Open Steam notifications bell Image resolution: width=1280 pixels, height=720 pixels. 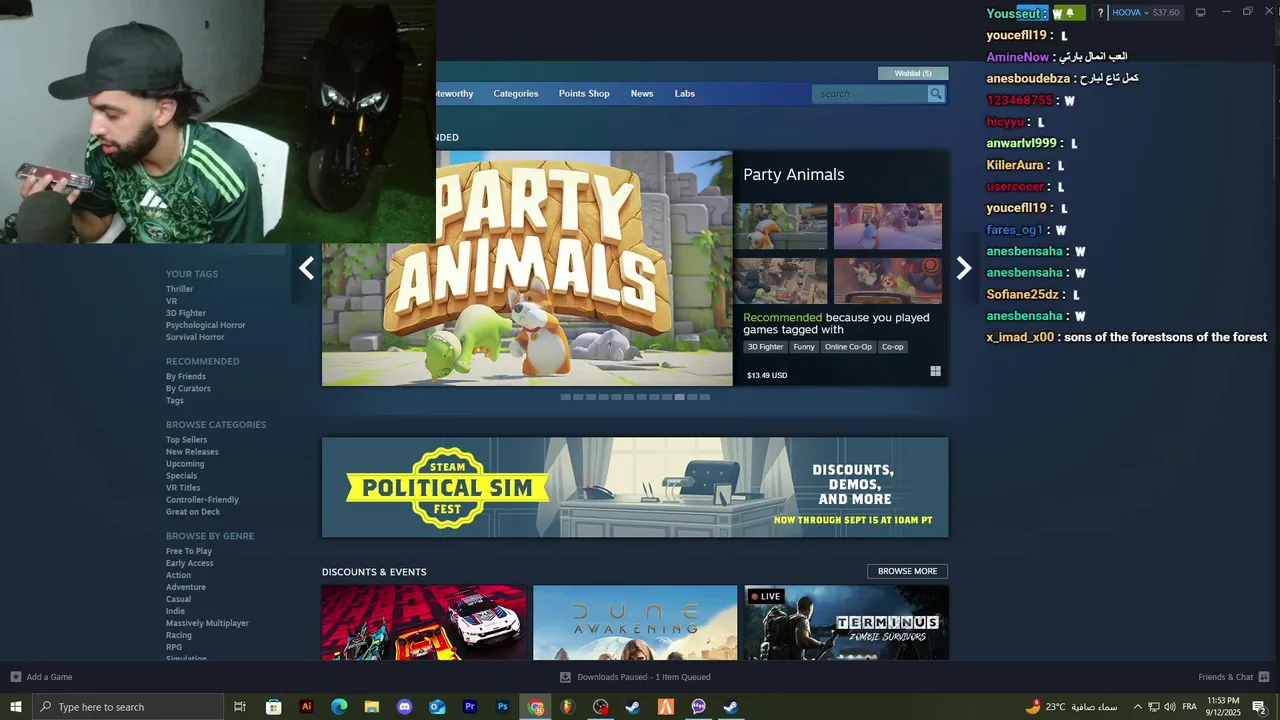click(x=1070, y=13)
